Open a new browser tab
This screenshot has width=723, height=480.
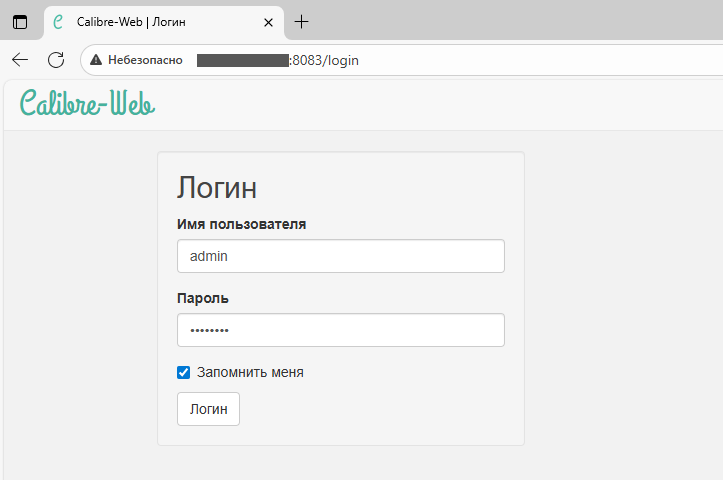(x=302, y=21)
